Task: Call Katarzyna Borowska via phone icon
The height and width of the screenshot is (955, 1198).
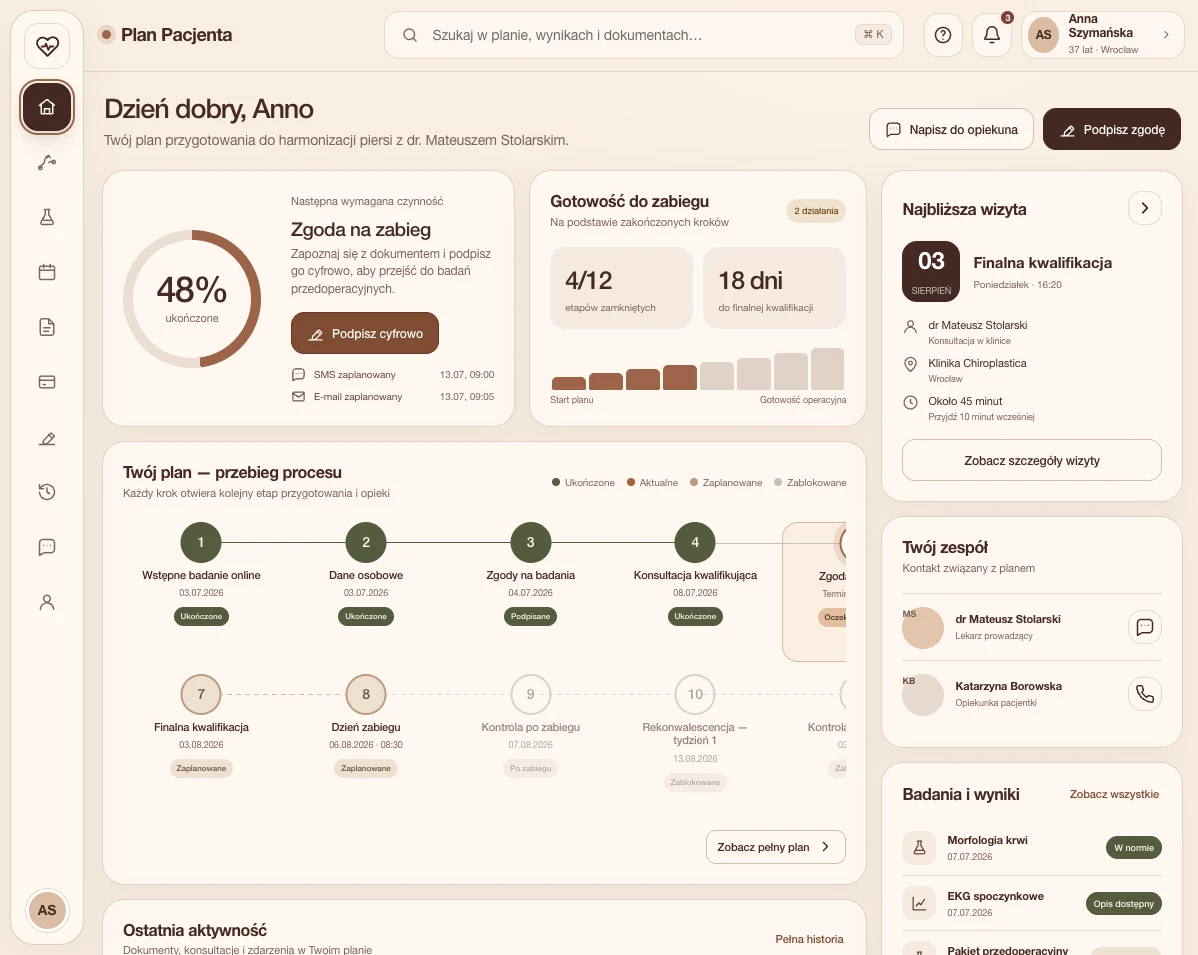Action: [x=1145, y=694]
